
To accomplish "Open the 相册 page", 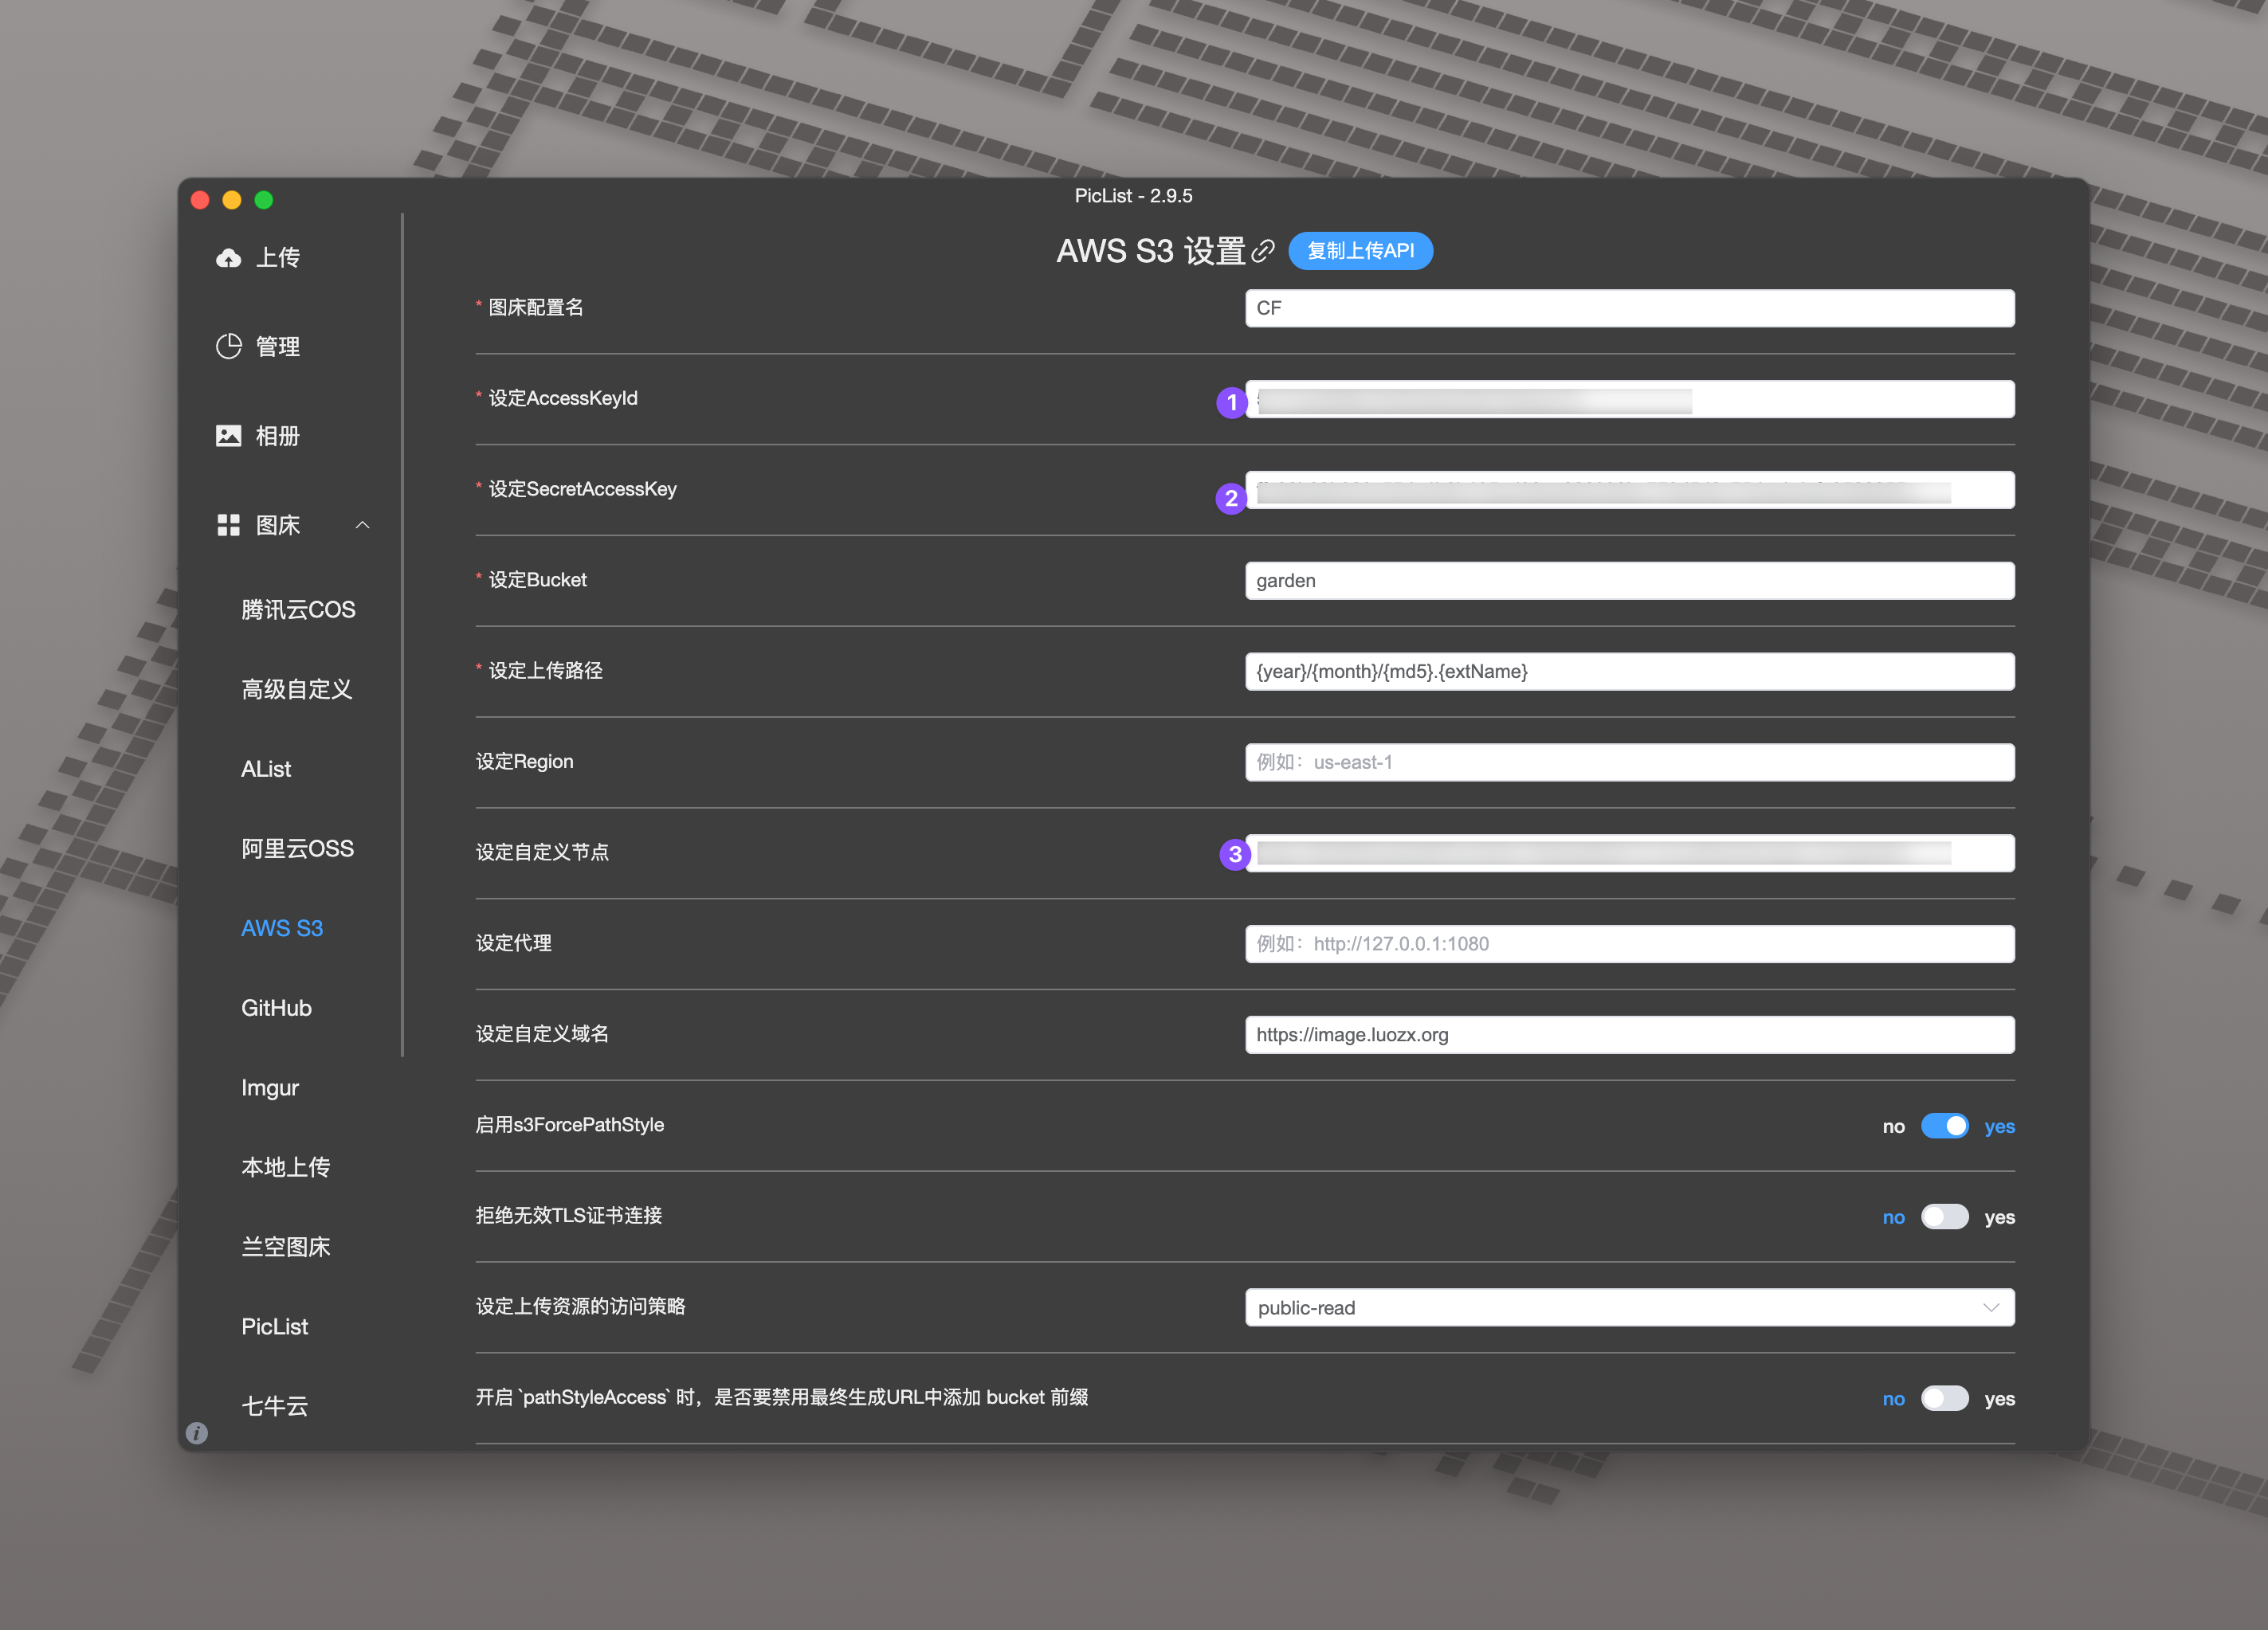I will (x=277, y=436).
